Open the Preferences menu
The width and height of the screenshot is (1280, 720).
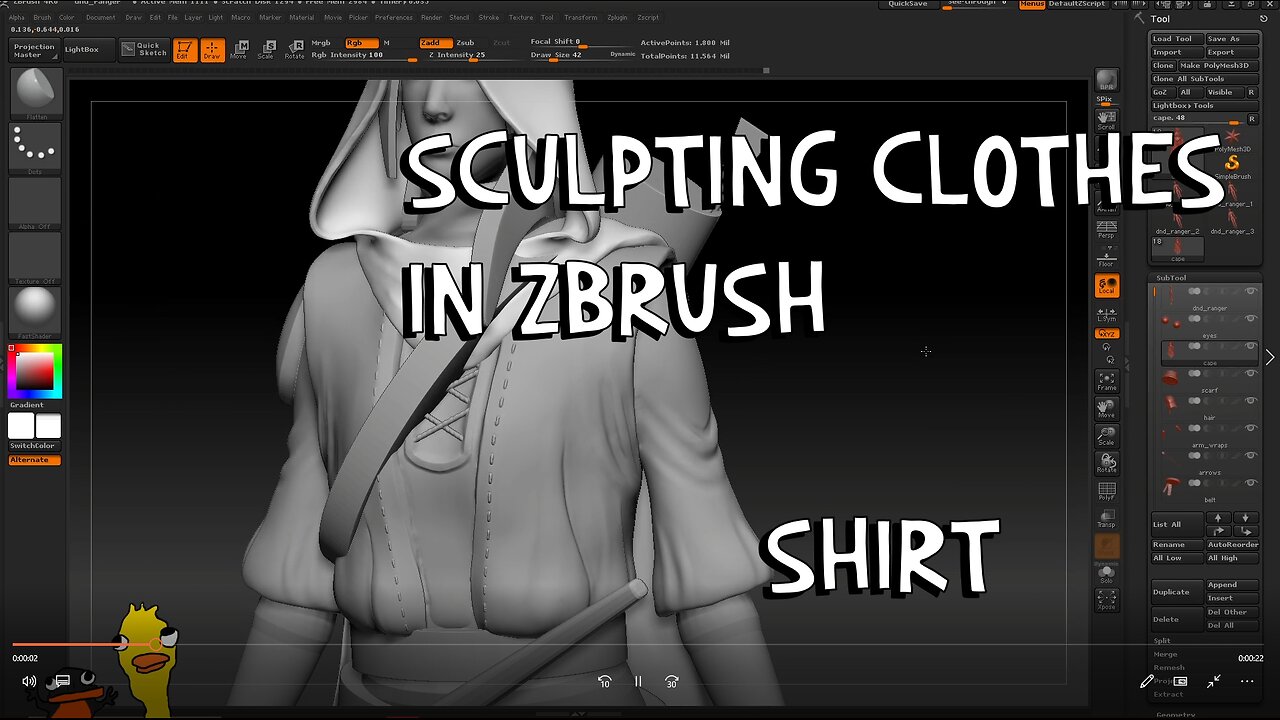[x=394, y=17]
